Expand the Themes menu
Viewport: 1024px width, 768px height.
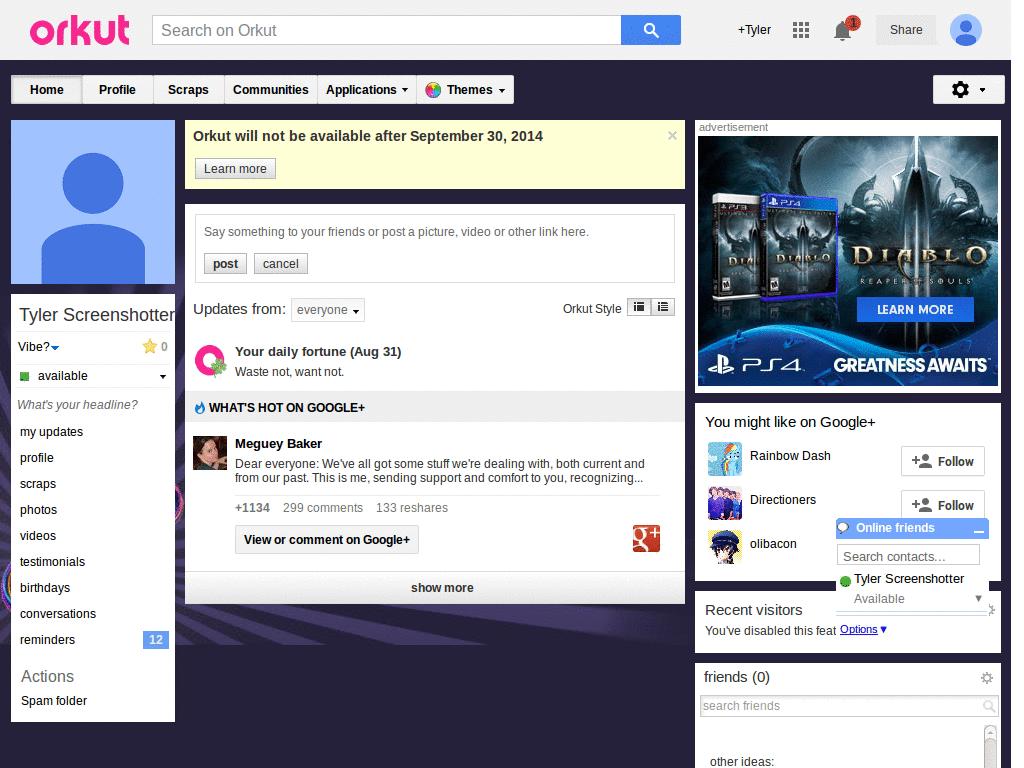(465, 89)
